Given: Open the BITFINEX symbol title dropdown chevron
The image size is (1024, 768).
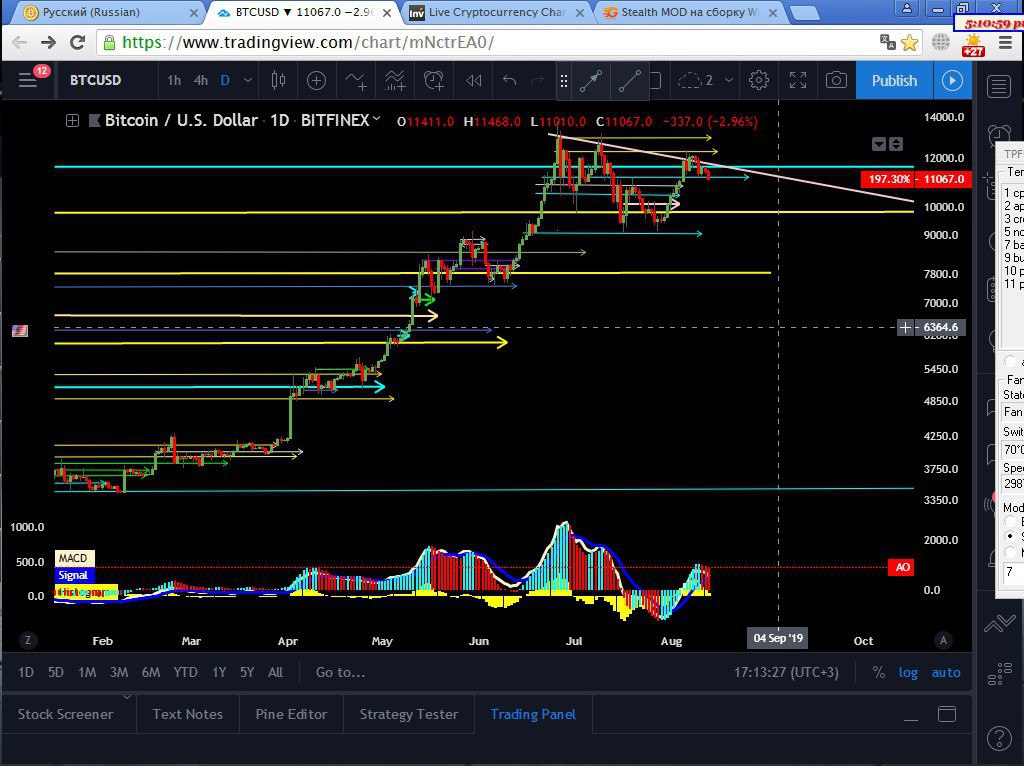Looking at the screenshot, I should [376, 119].
